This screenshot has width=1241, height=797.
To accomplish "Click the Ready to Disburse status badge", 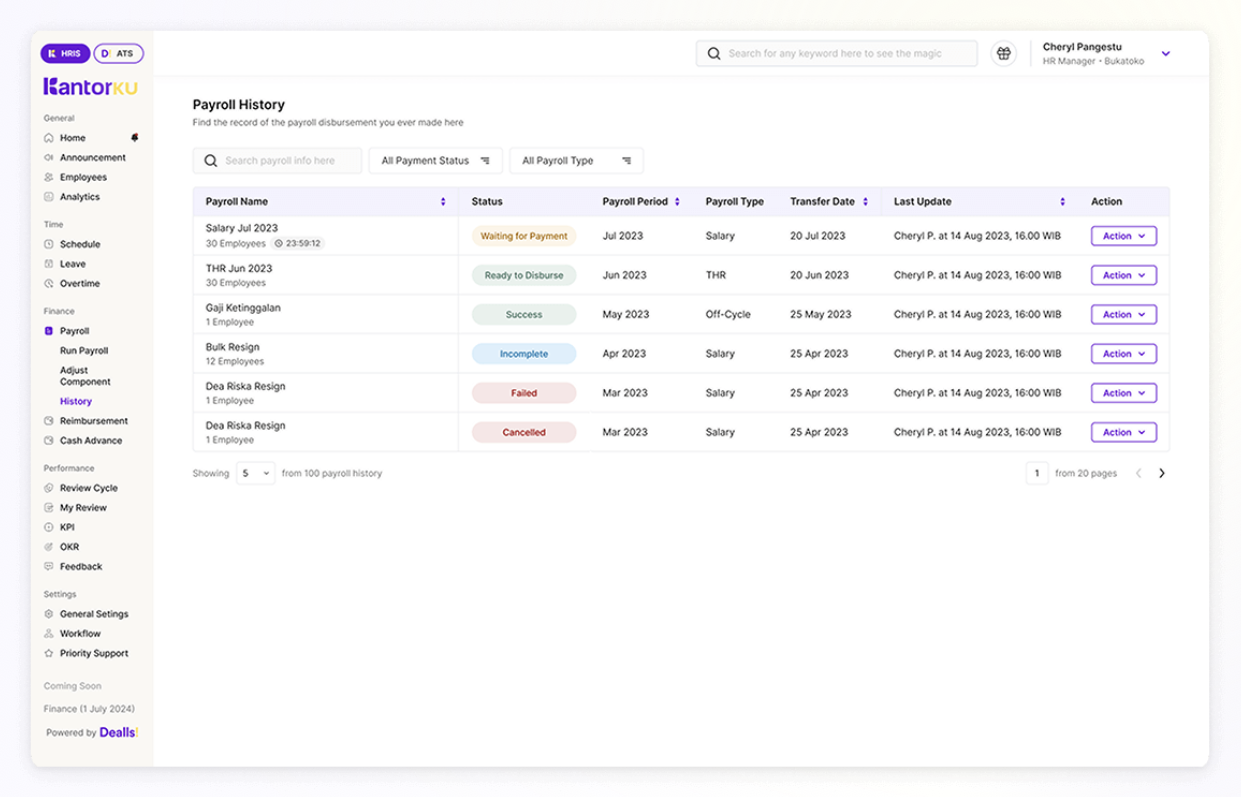I will point(524,275).
